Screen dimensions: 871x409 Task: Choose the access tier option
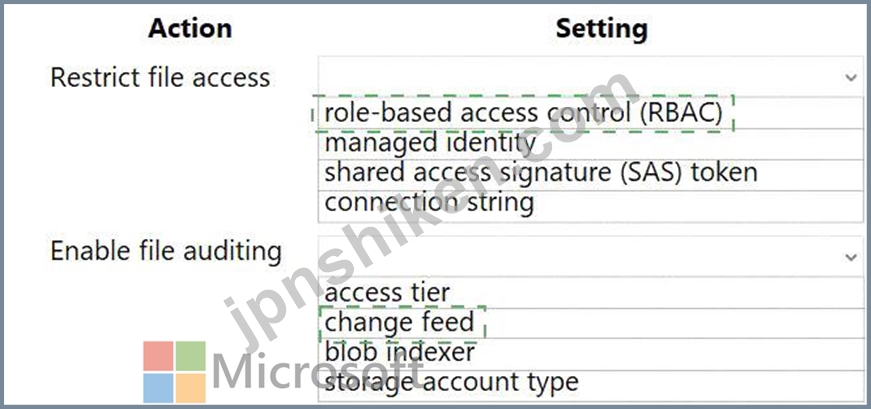point(590,293)
